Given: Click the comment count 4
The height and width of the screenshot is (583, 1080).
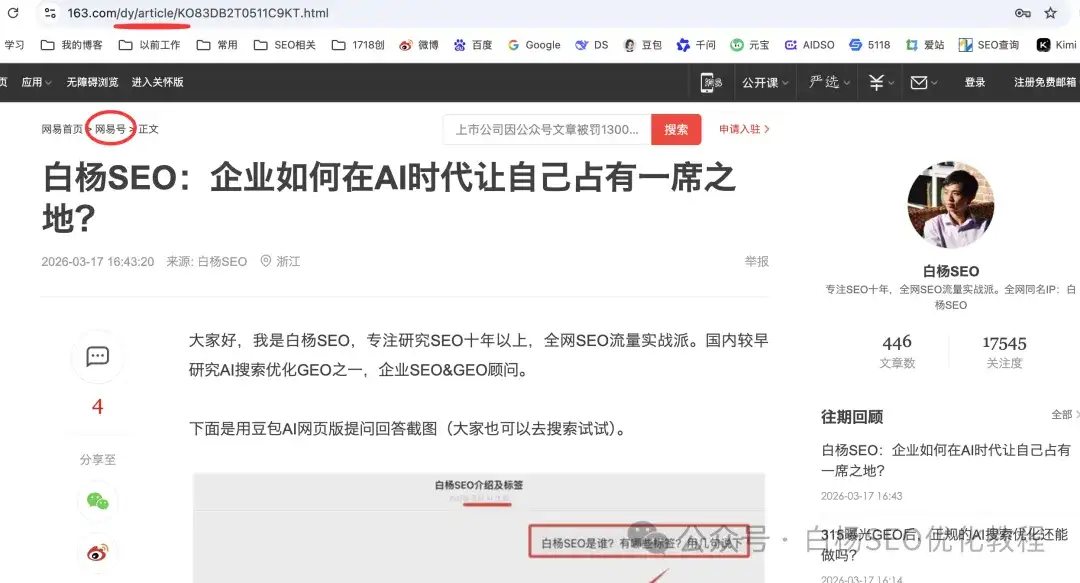Looking at the screenshot, I should pos(97,407).
